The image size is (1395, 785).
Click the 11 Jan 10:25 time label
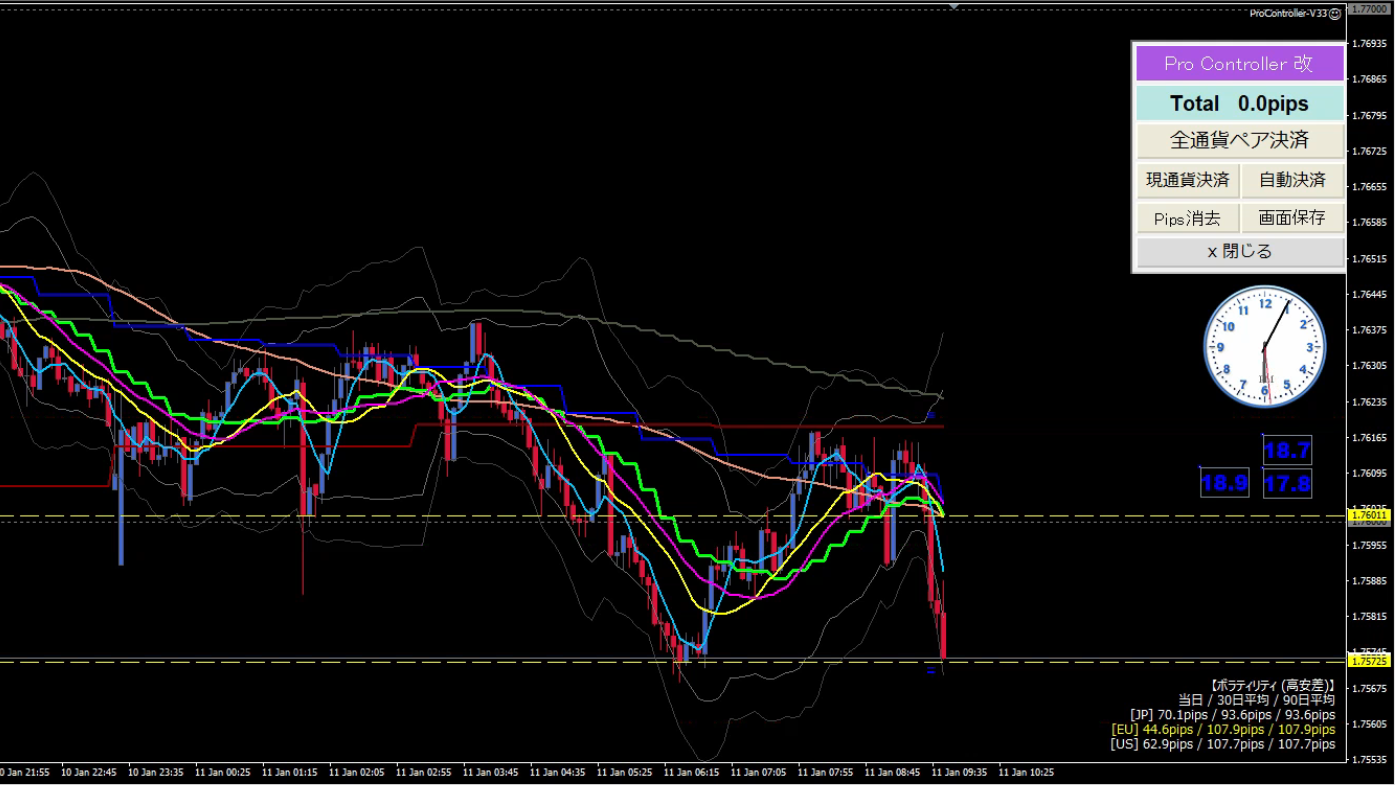point(1026,772)
